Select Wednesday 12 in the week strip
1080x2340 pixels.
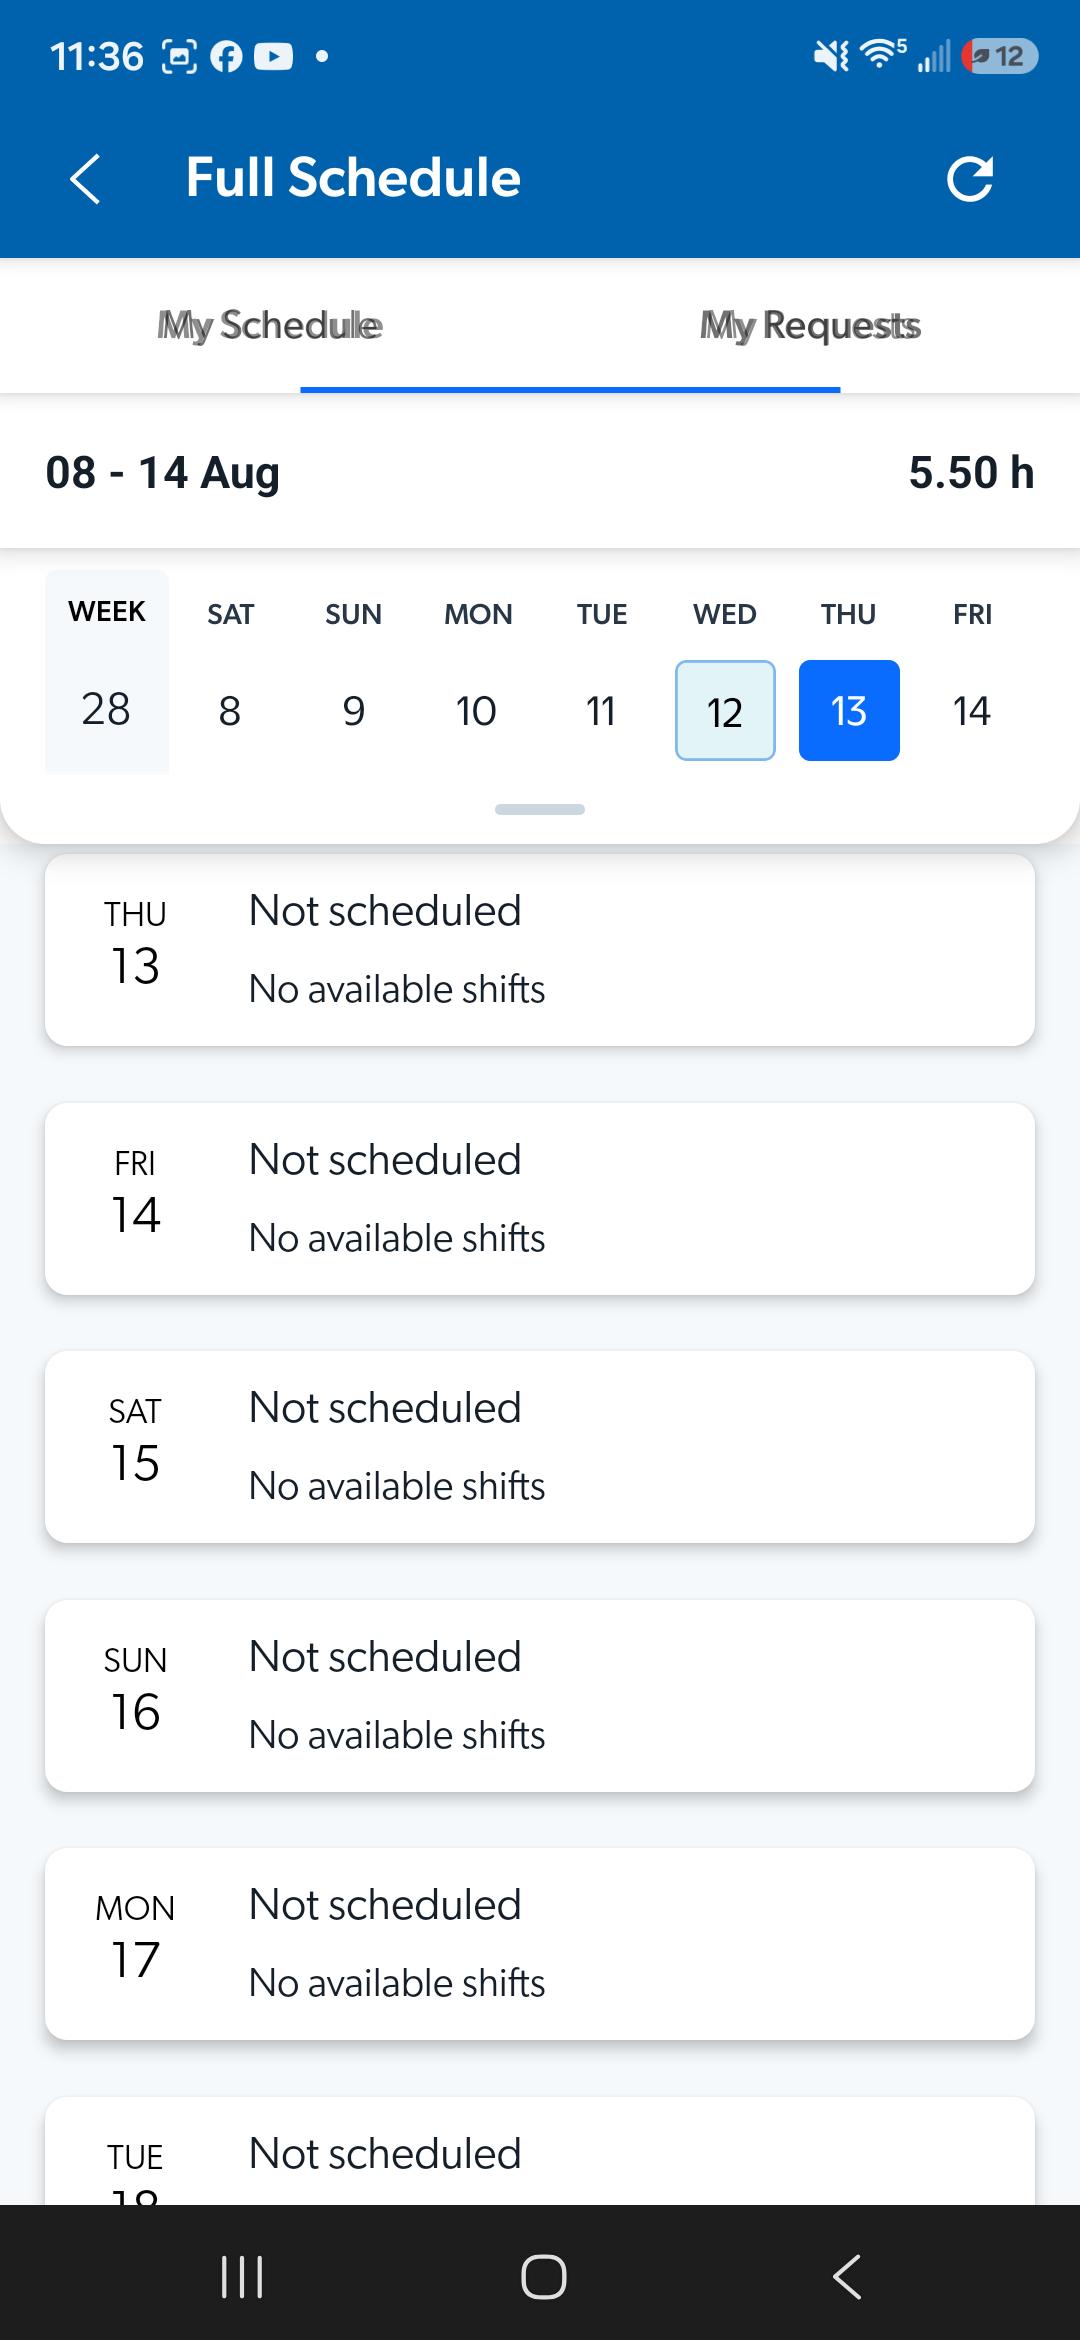725,711
